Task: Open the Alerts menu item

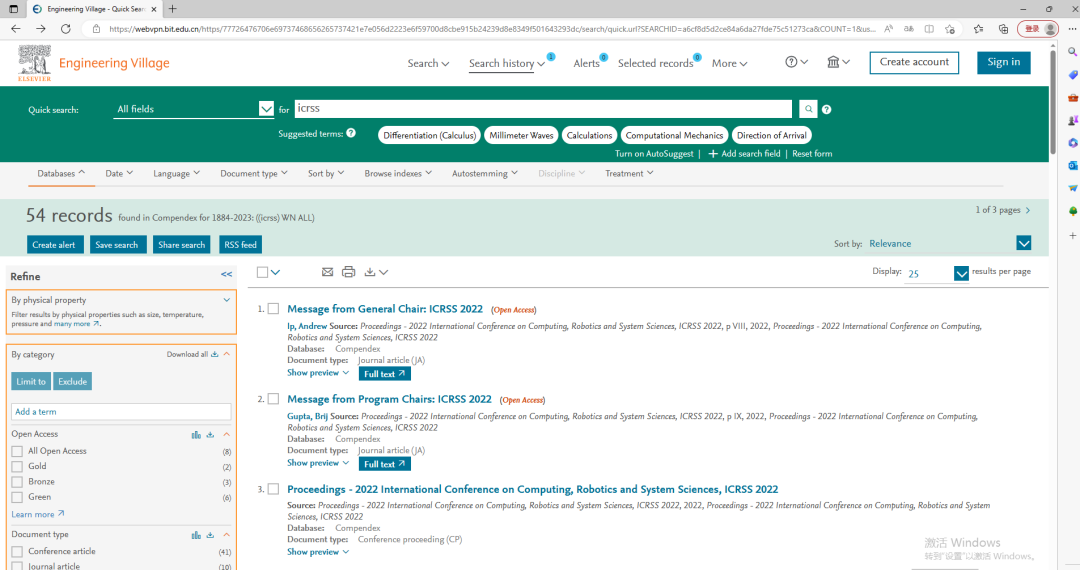Action: point(586,63)
